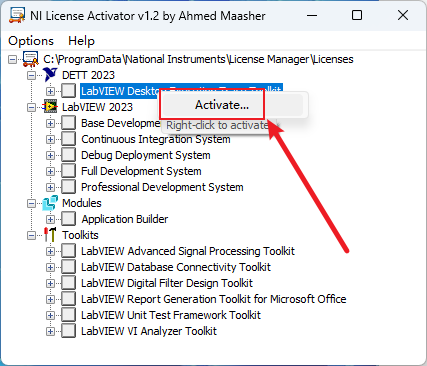
Task: Select LabVIEW Digital Filter Design Toolkit text
Action: [167, 283]
